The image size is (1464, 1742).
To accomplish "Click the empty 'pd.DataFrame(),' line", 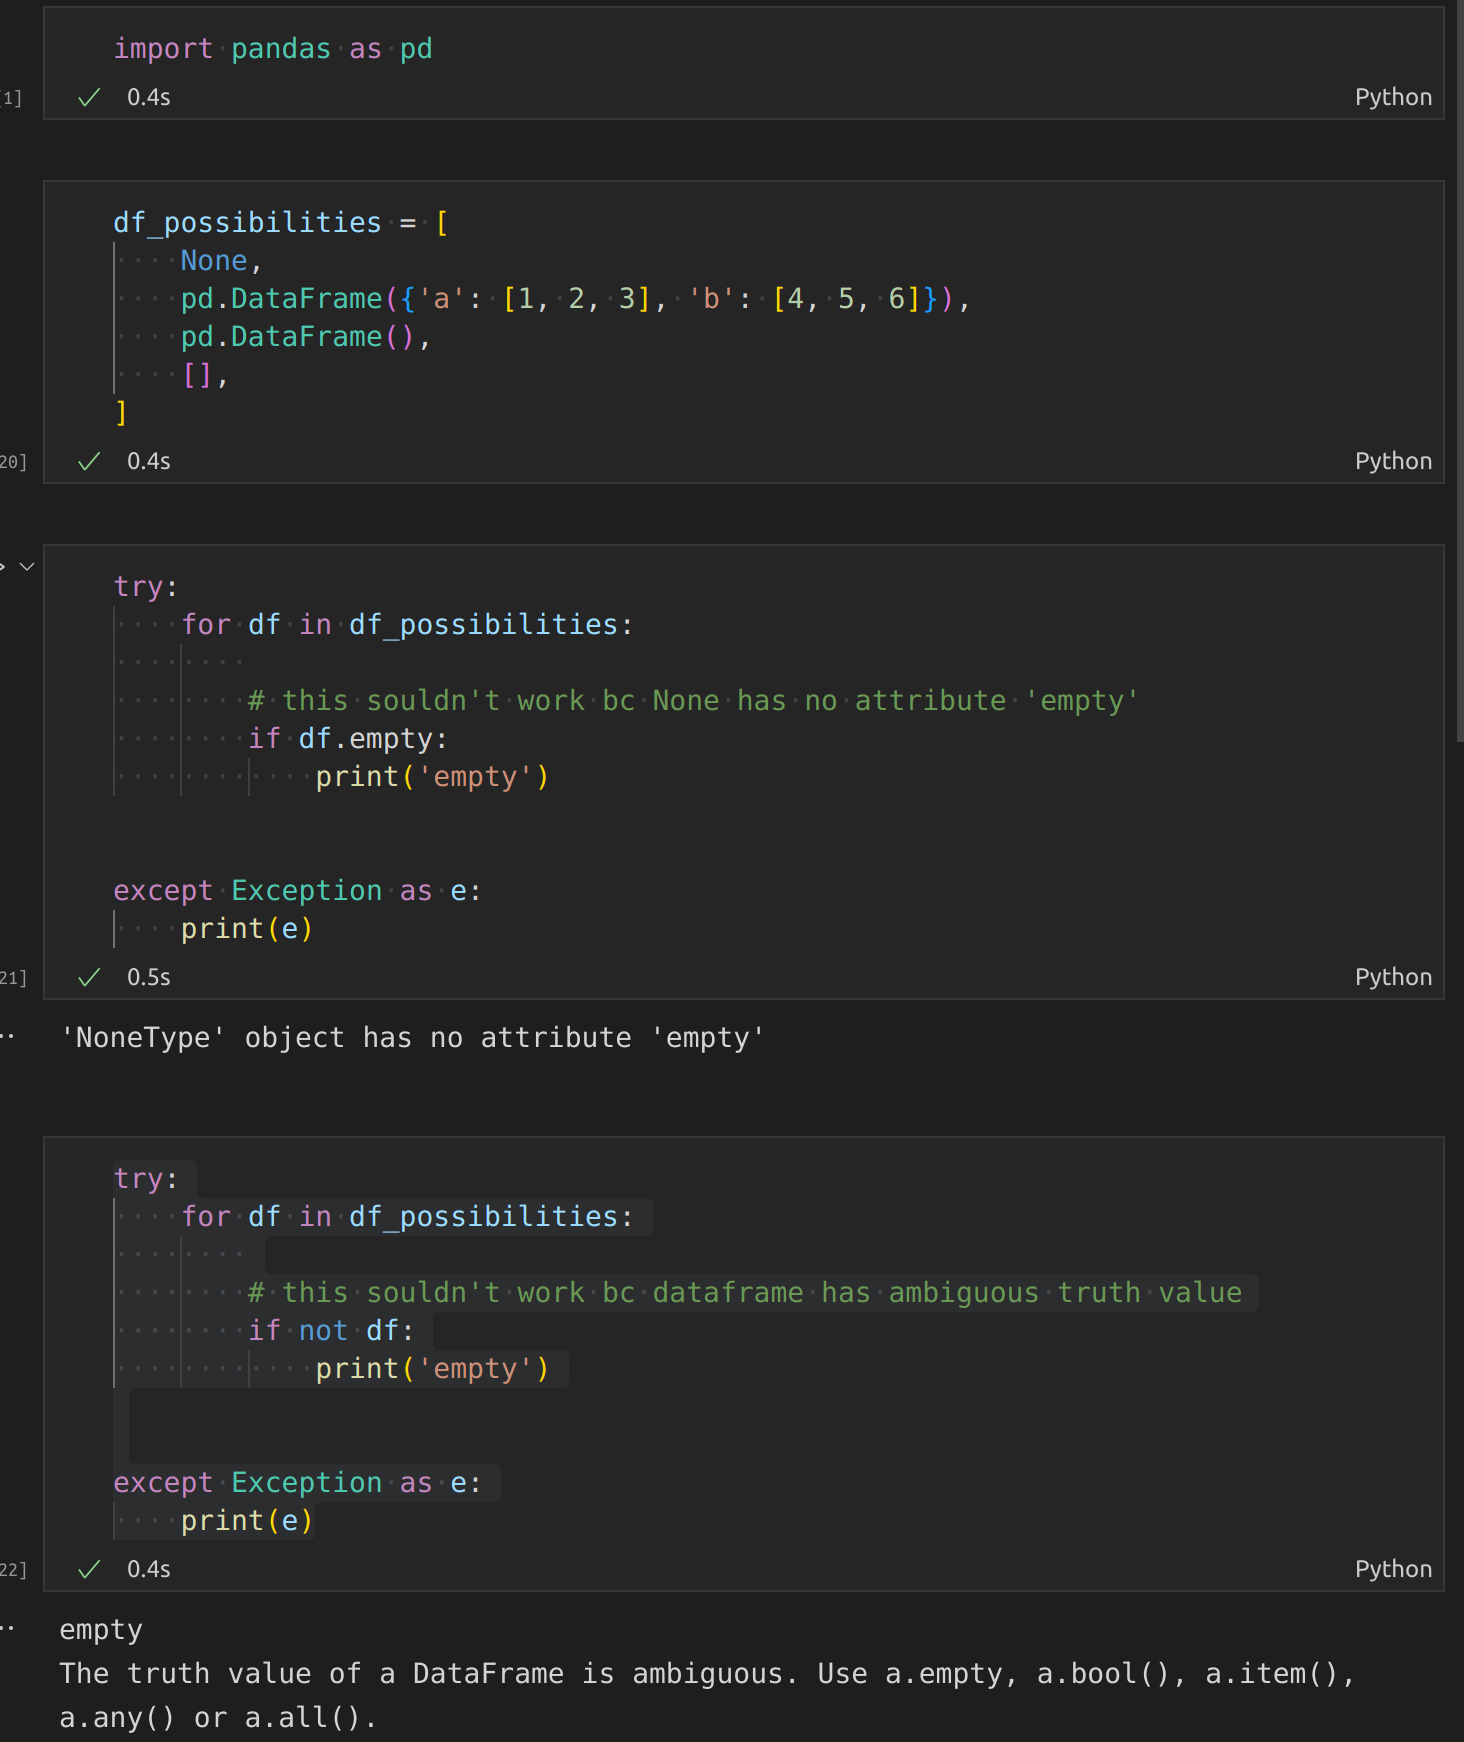I will click(305, 337).
